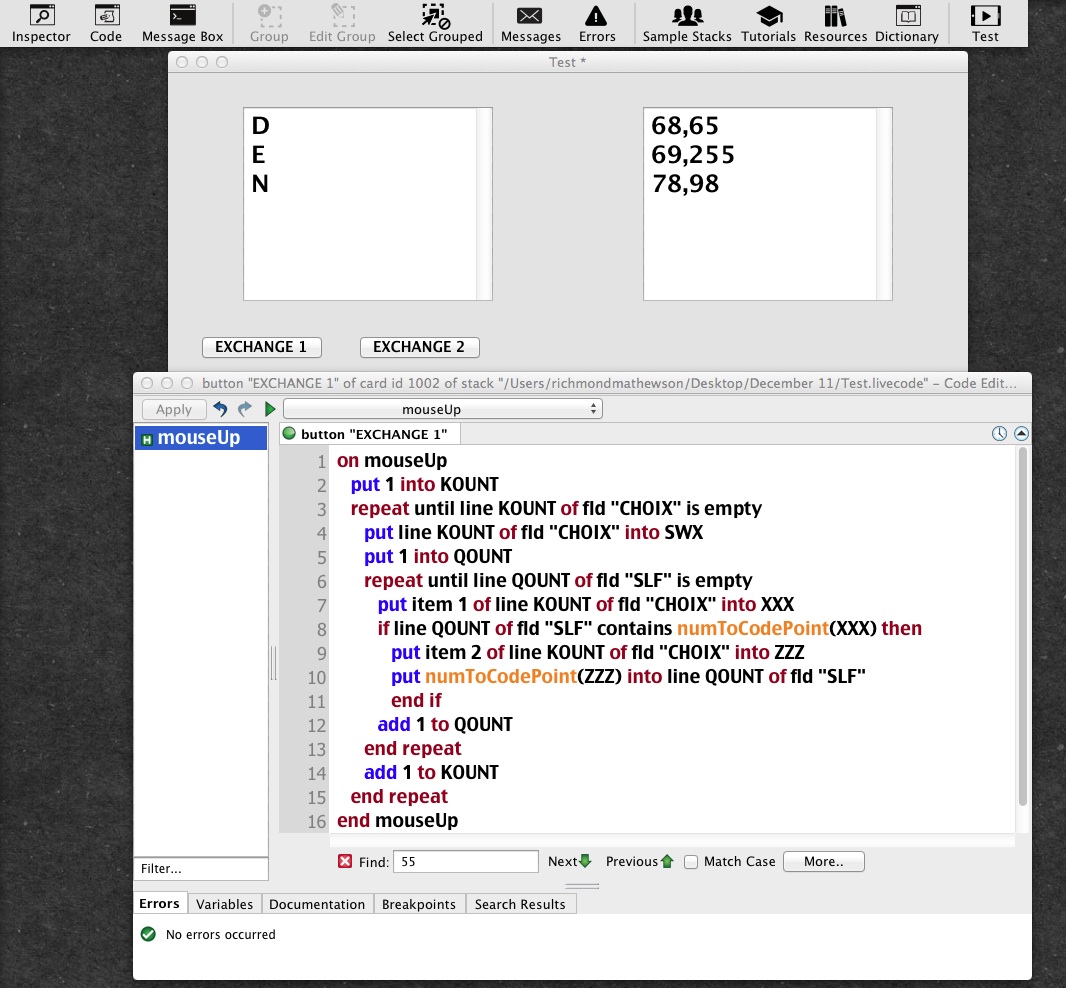The height and width of the screenshot is (988, 1066).
Task: Open the mouseUp handler dropdown
Action: (442, 409)
